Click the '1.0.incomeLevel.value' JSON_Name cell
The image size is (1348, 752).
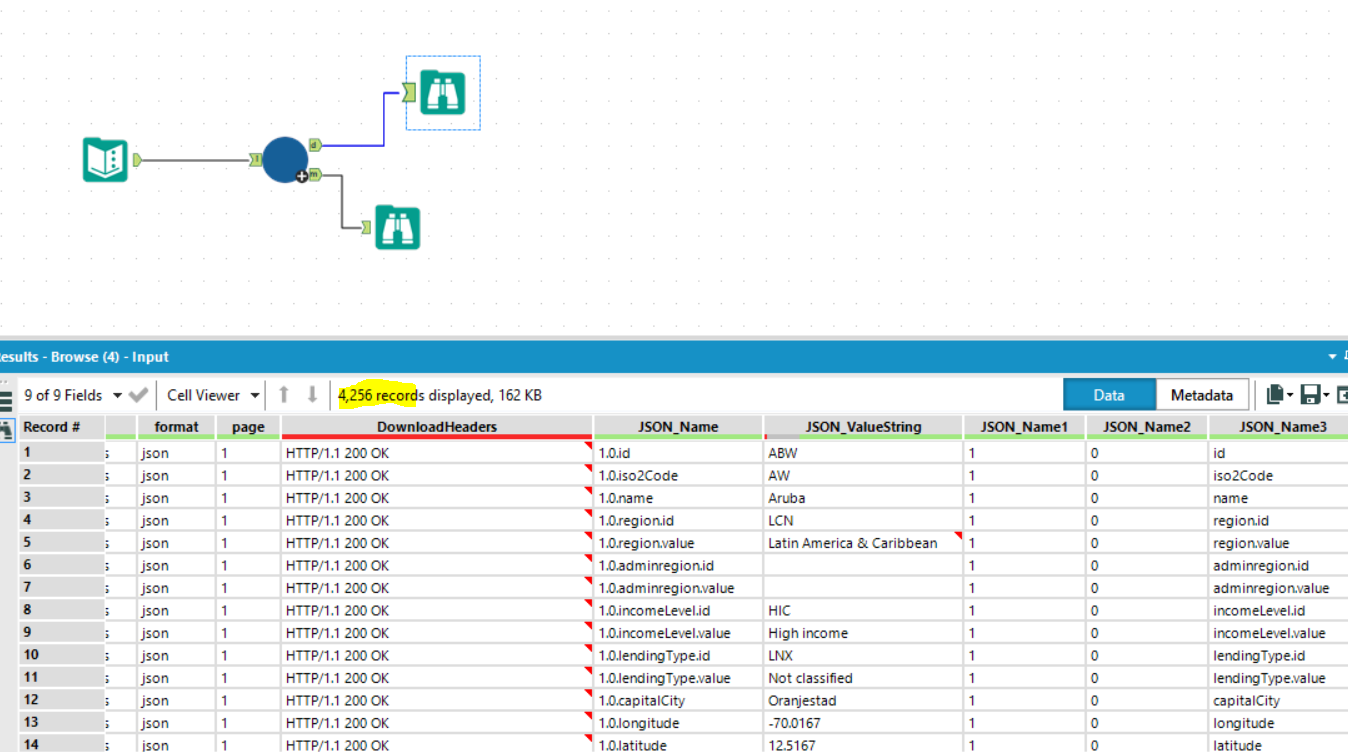(678, 633)
